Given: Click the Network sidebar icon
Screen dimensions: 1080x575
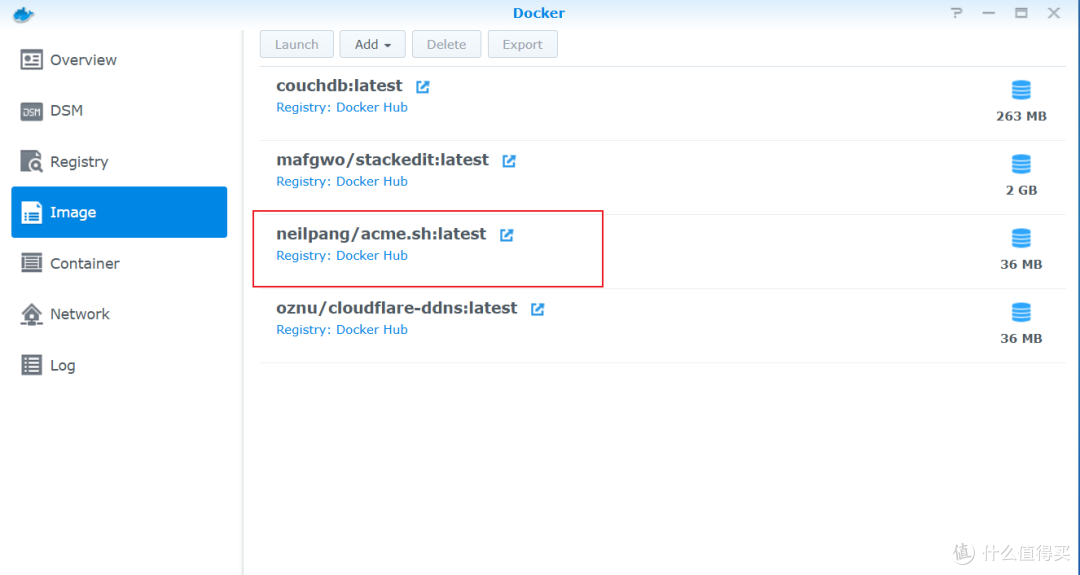Looking at the screenshot, I should coord(31,314).
